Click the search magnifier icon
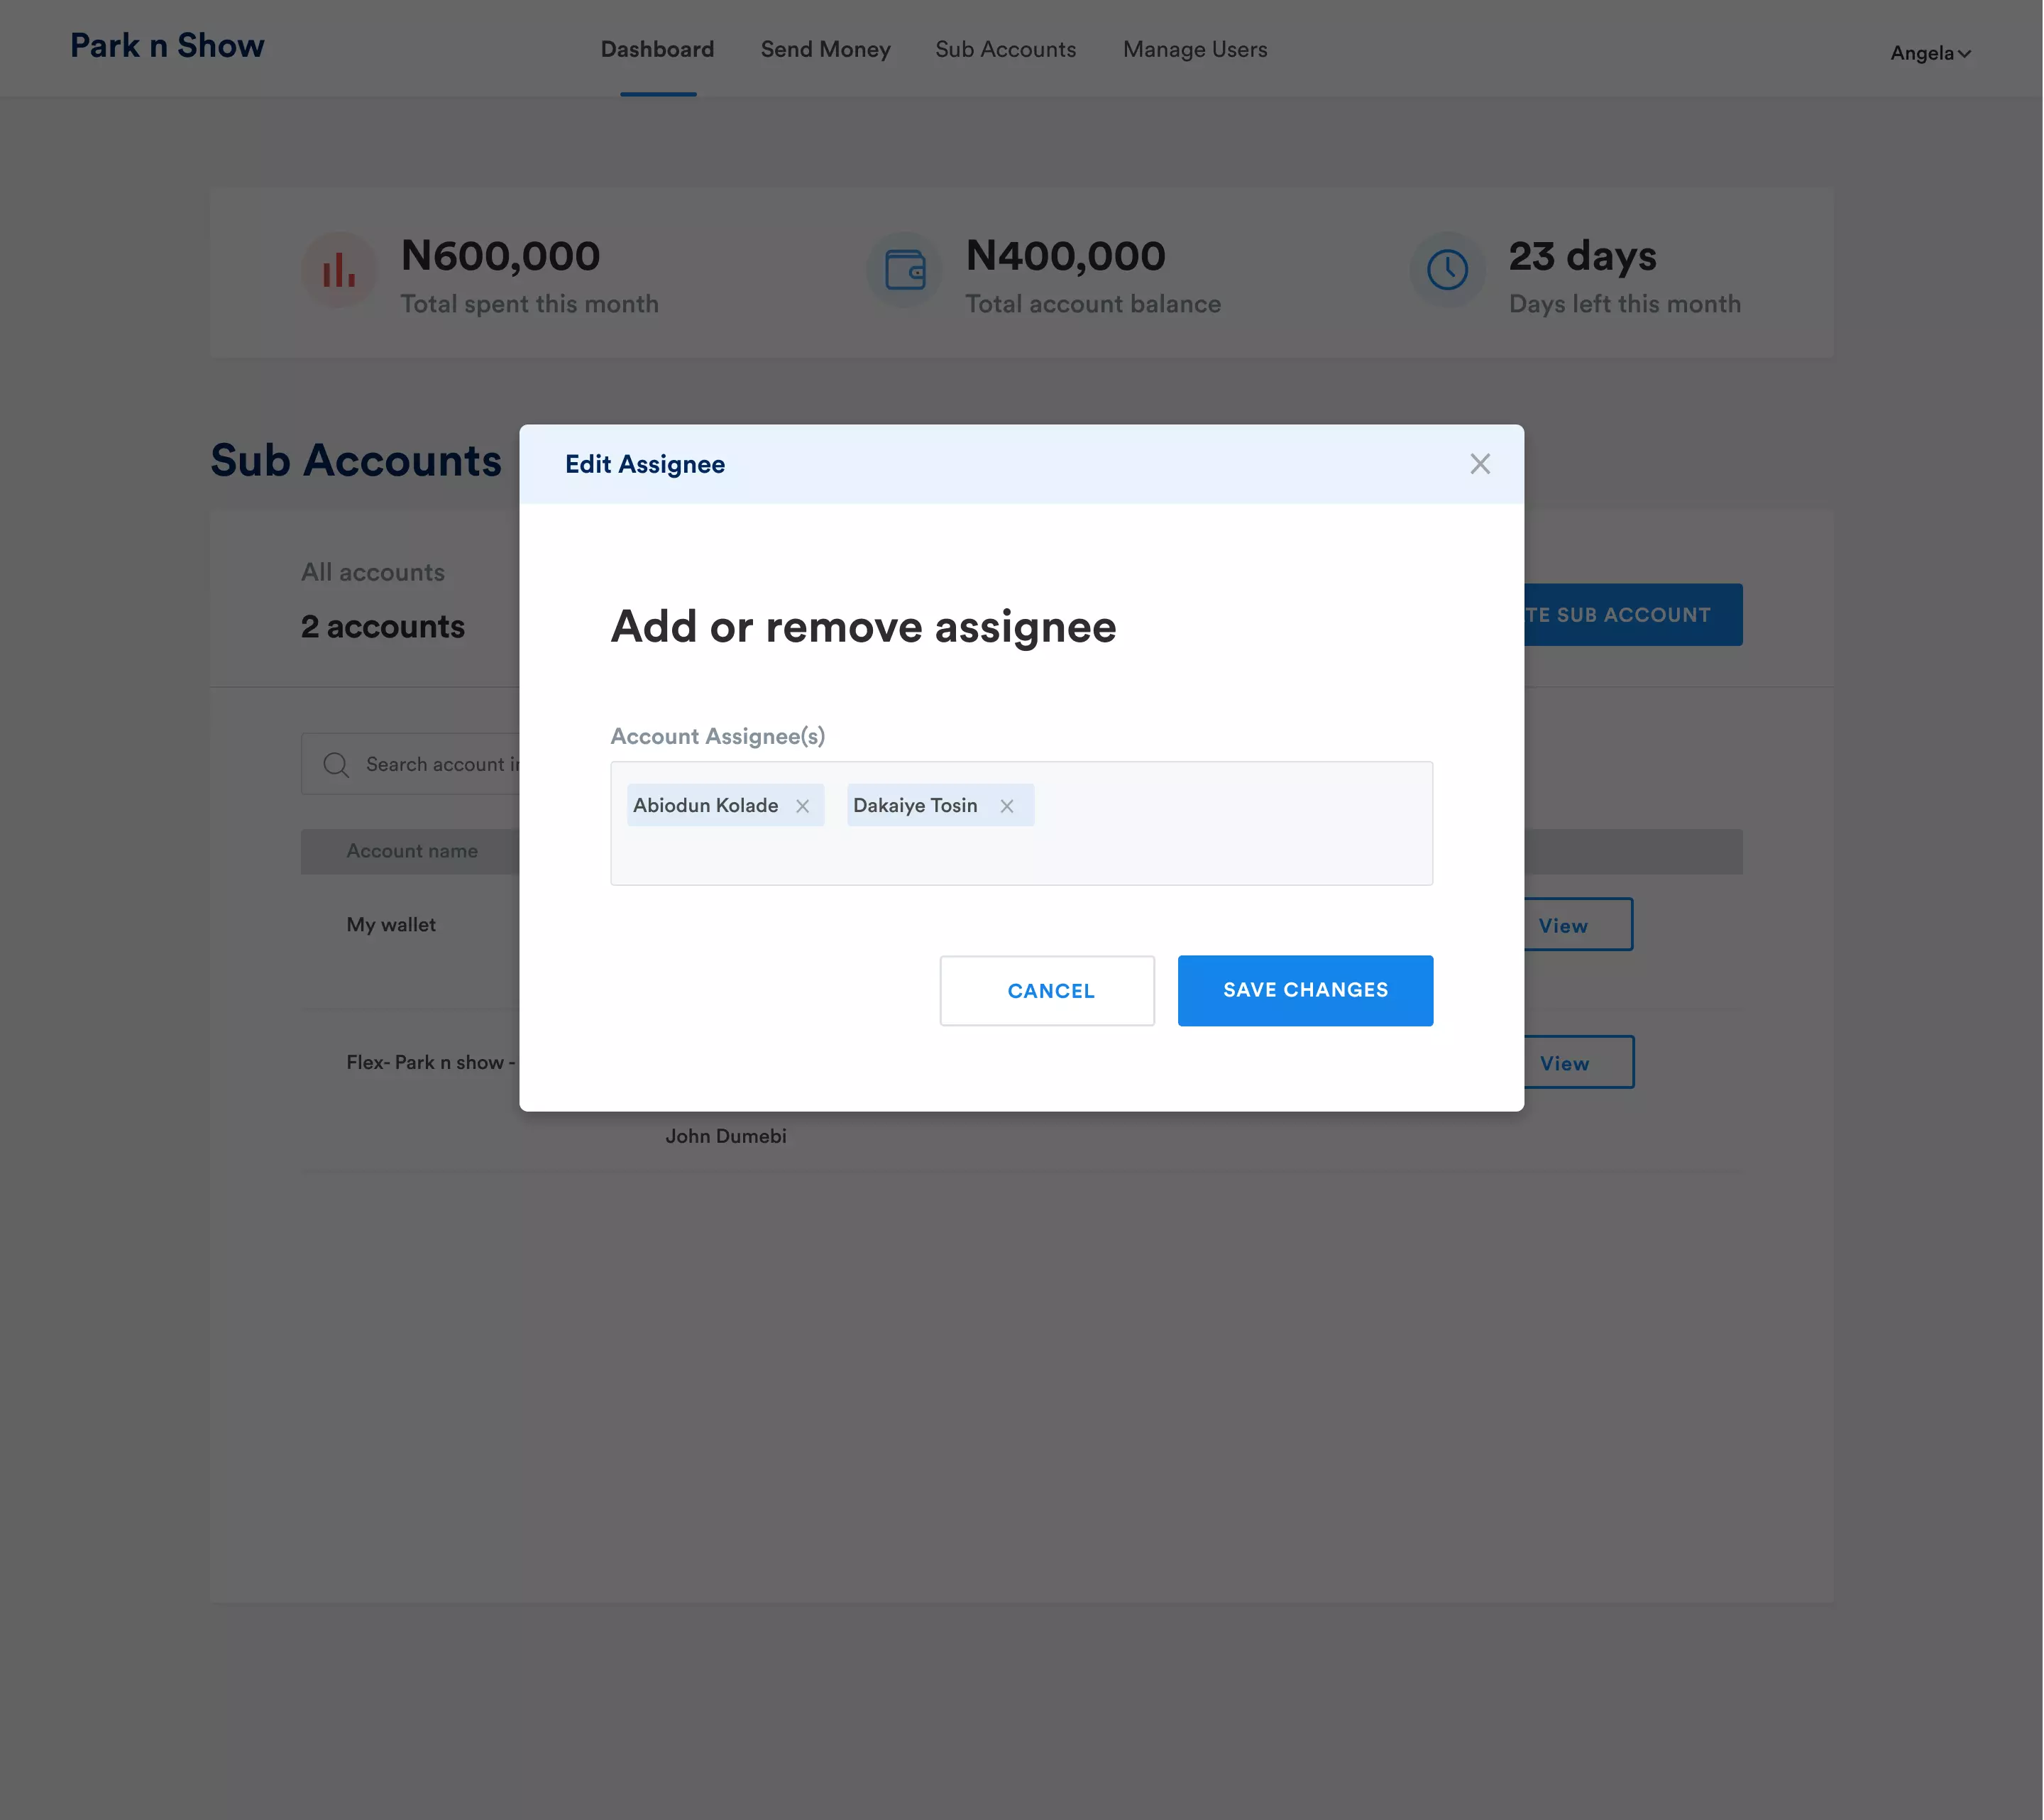 336,765
